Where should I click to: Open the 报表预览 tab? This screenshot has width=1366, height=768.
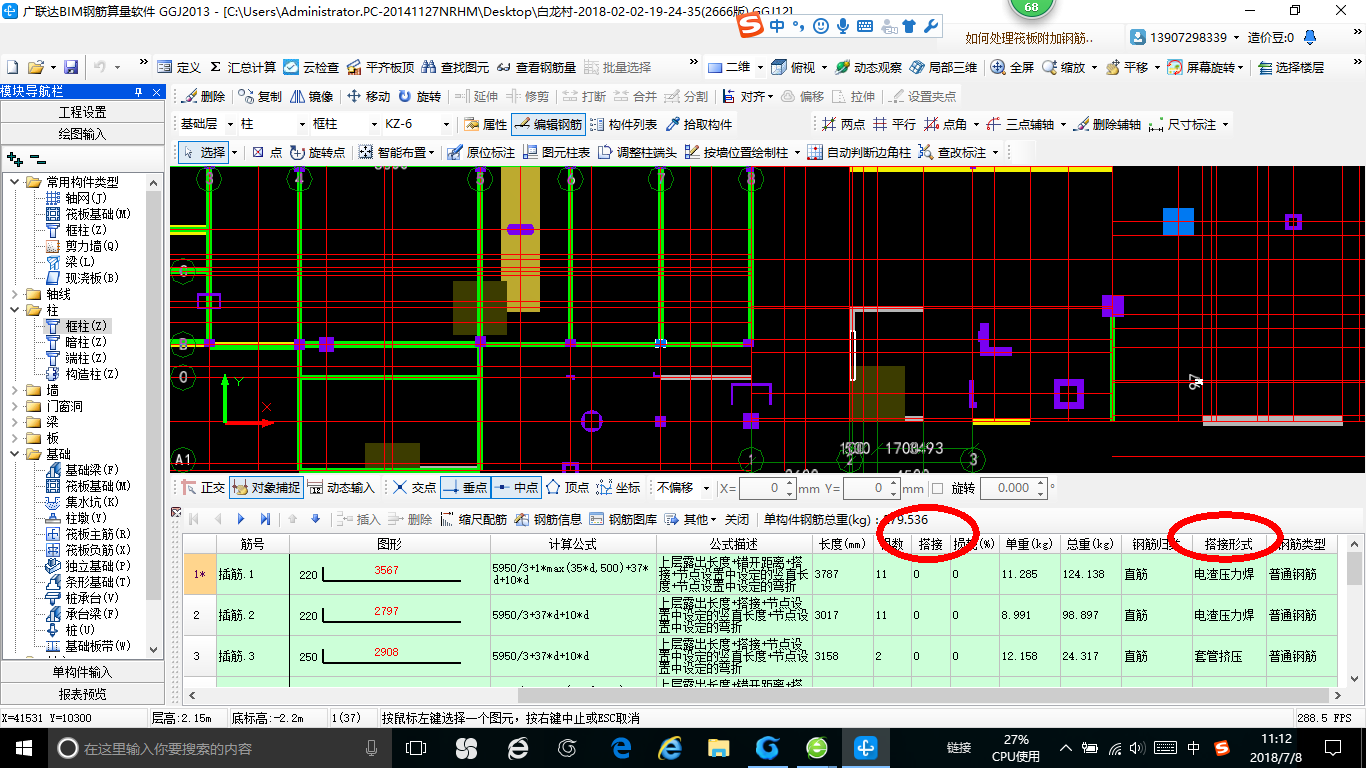[82, 694]
